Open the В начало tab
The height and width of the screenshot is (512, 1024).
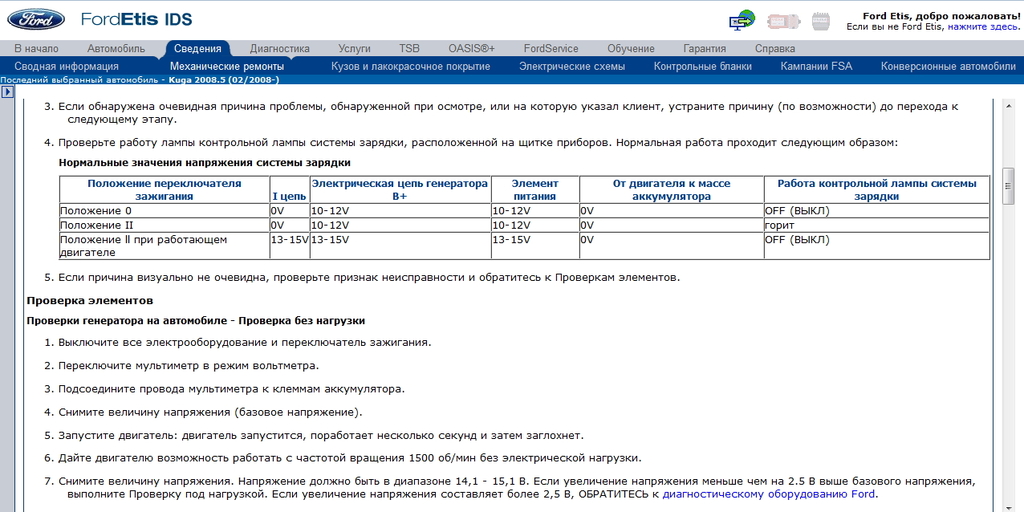(x=36, y=48)
